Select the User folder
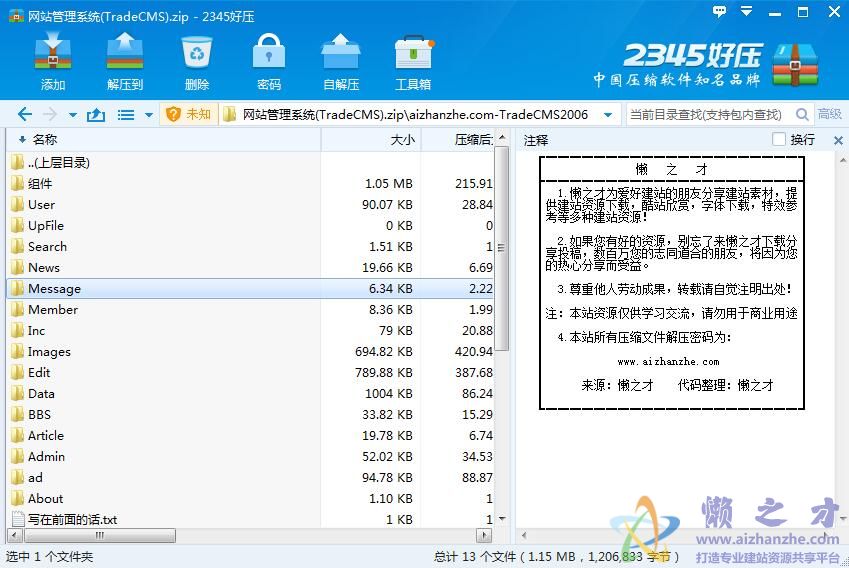The height and width of the screenshot is (568, 849). pos(250,205)
